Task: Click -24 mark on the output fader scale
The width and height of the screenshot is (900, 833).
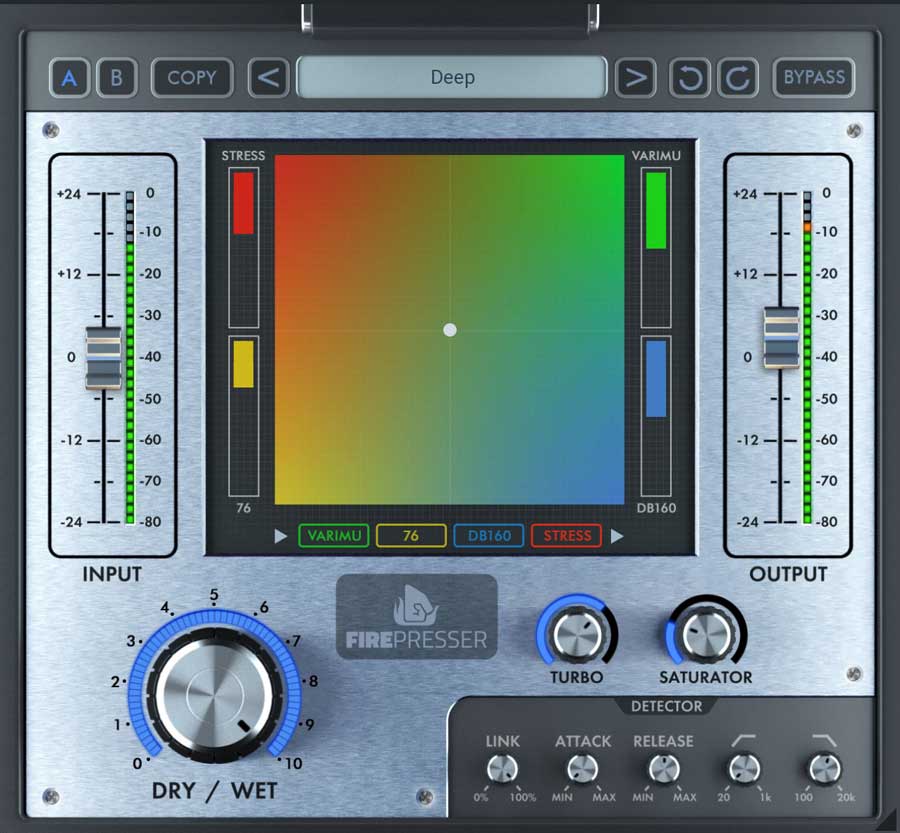Action: [748, 522]
